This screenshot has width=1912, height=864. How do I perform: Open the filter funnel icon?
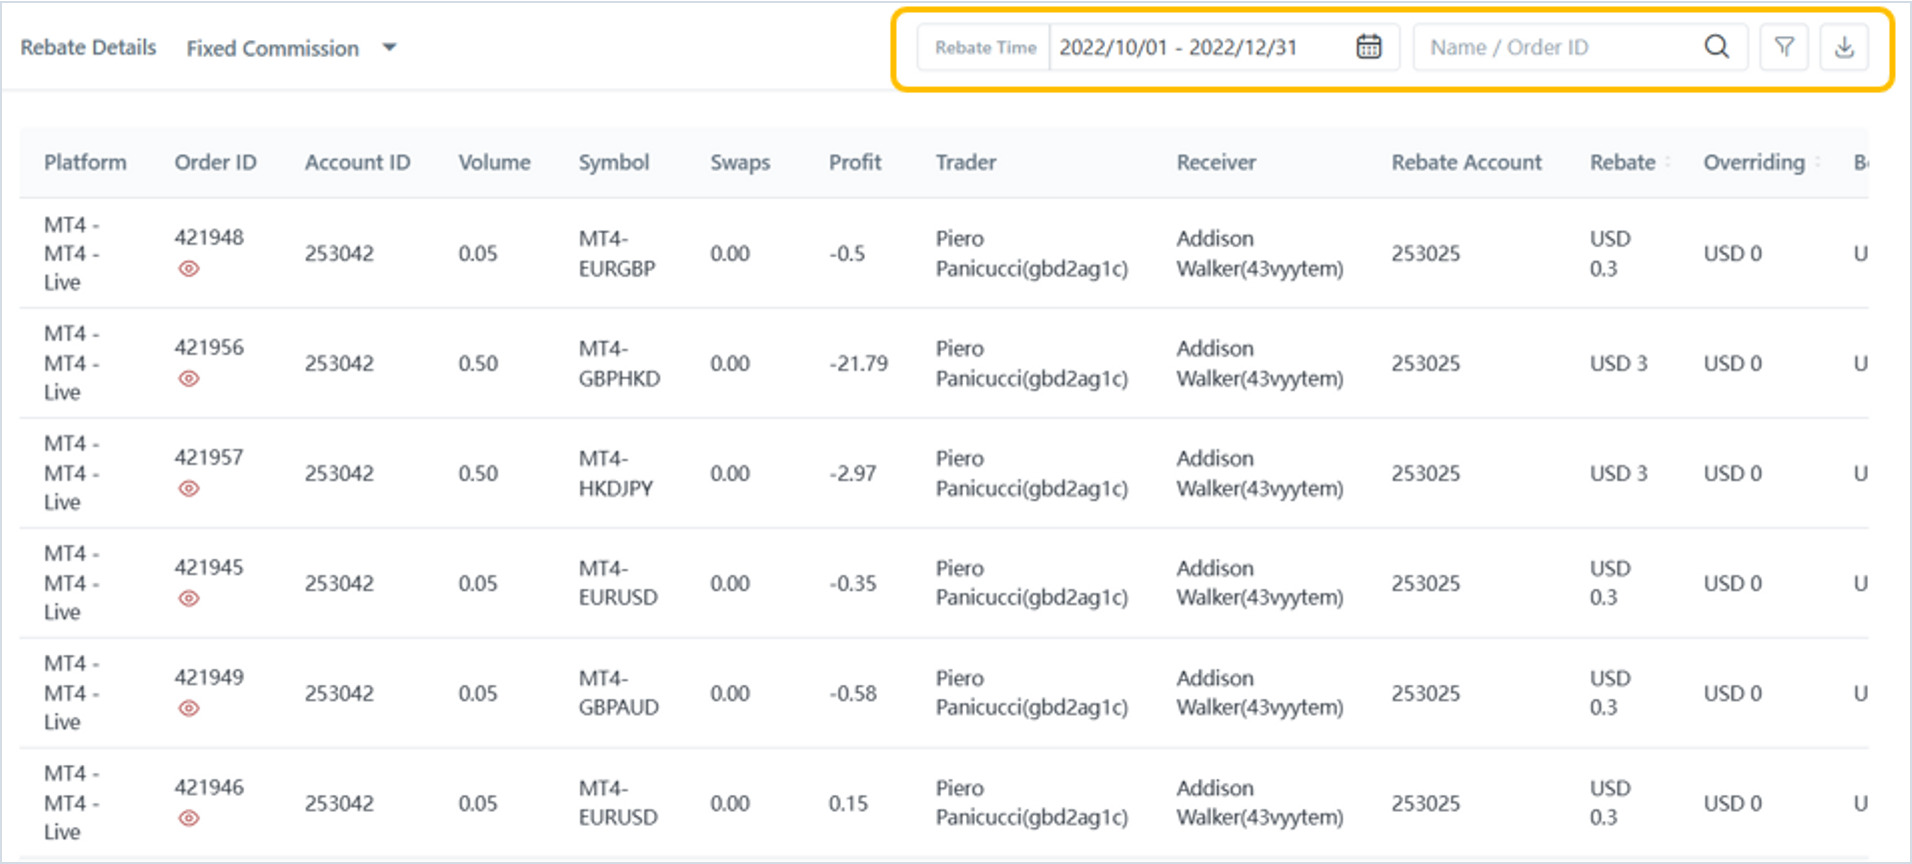[1783, 47]
